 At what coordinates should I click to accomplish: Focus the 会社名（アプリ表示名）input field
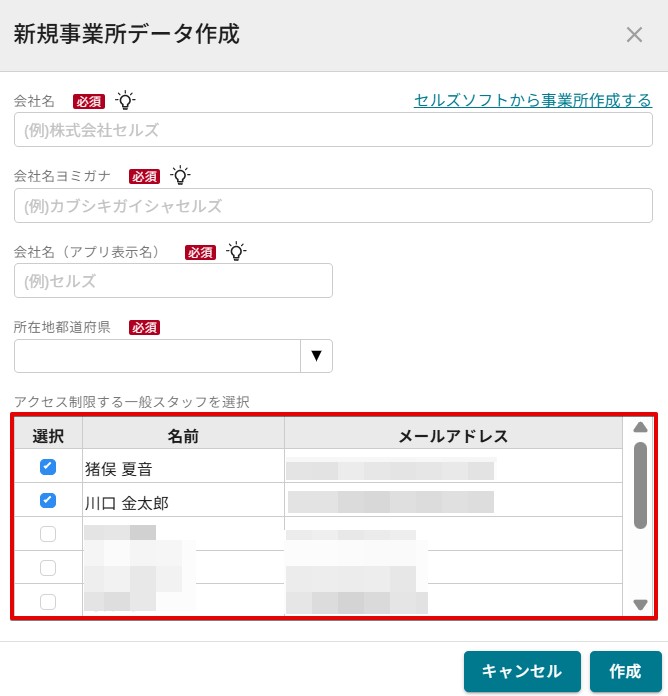173,281
